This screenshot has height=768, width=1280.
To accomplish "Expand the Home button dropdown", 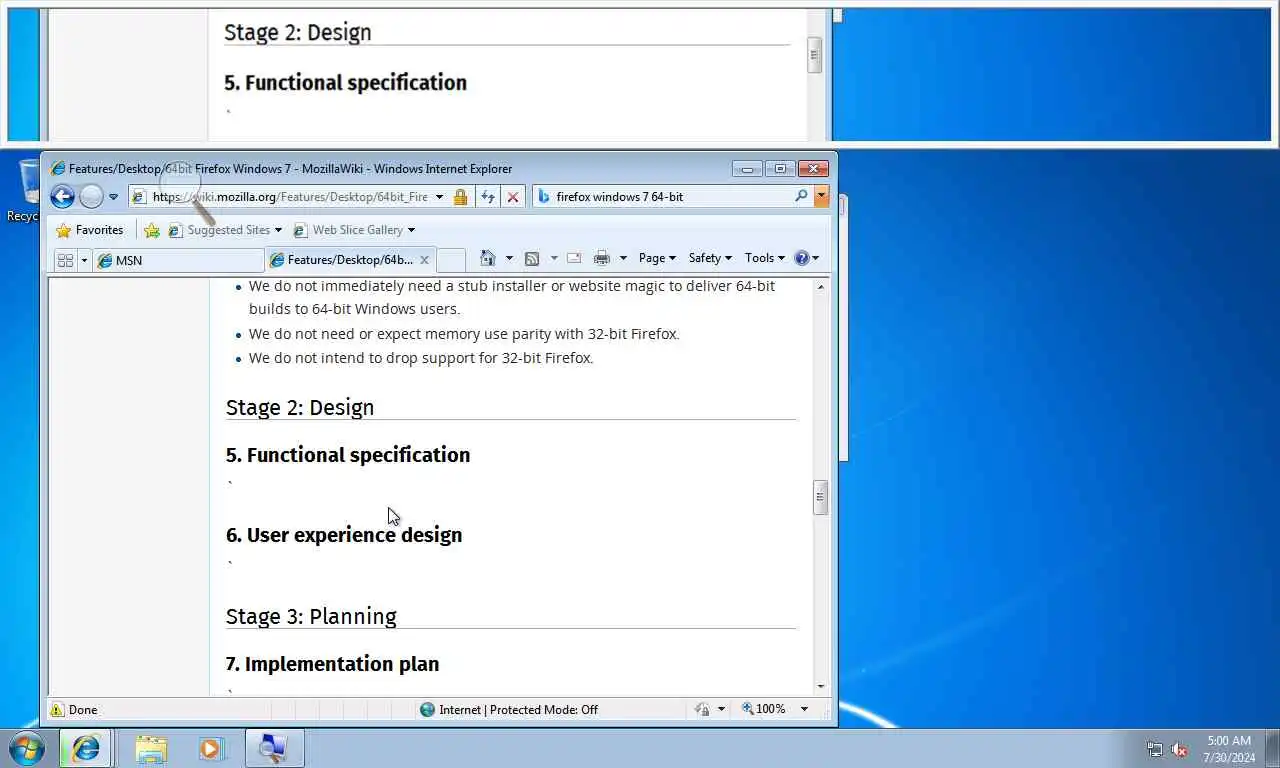I will (x=509, y=258).
